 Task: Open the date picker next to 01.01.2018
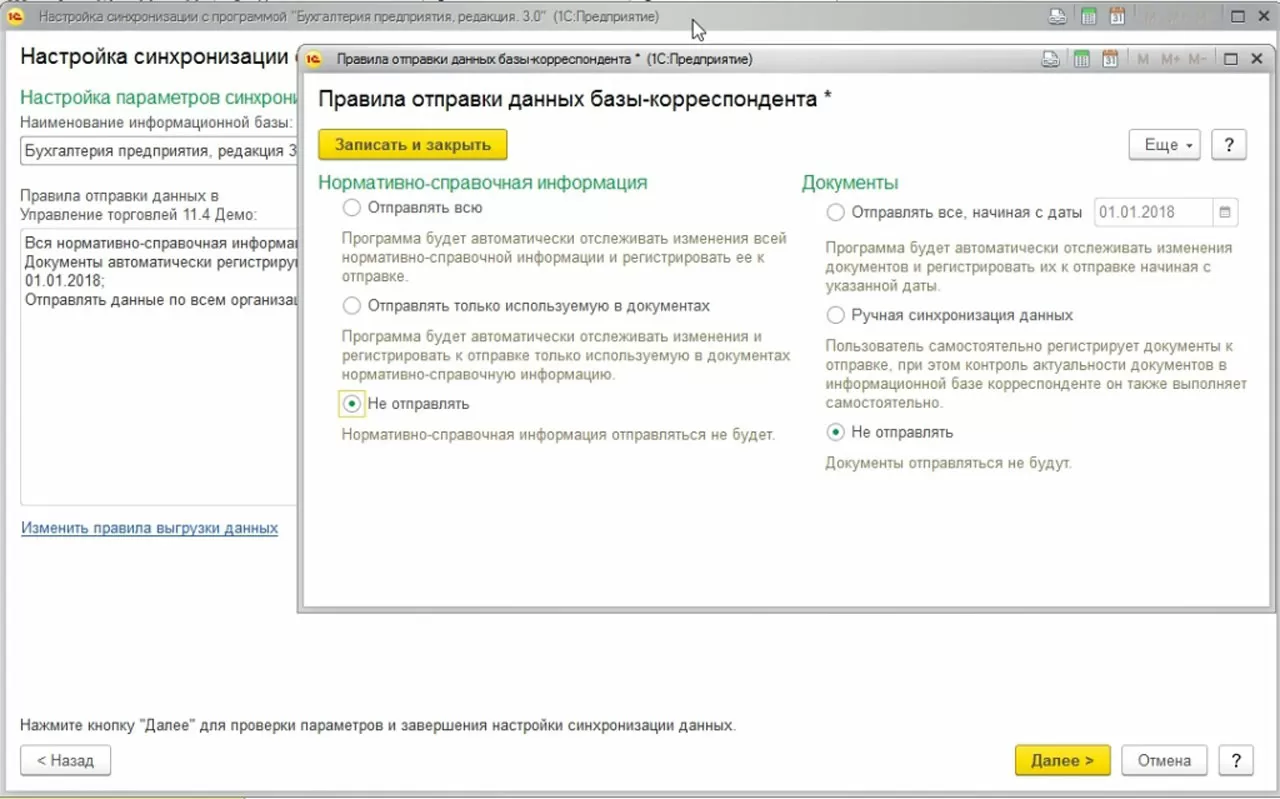click(1225, 212)
